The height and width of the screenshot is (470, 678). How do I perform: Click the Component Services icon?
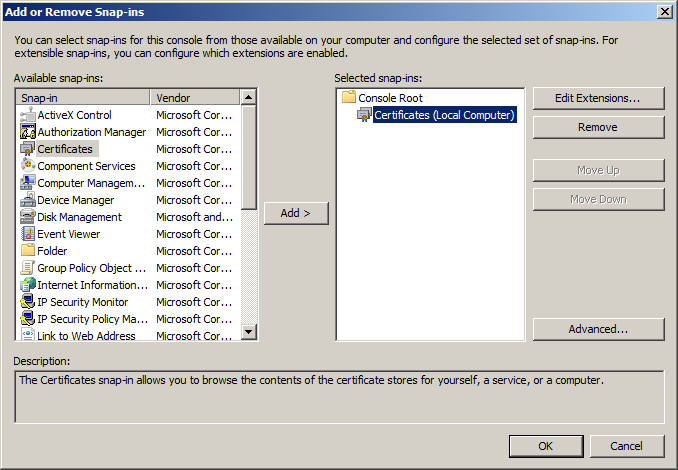pyautogui.click(x=28, y=166)
